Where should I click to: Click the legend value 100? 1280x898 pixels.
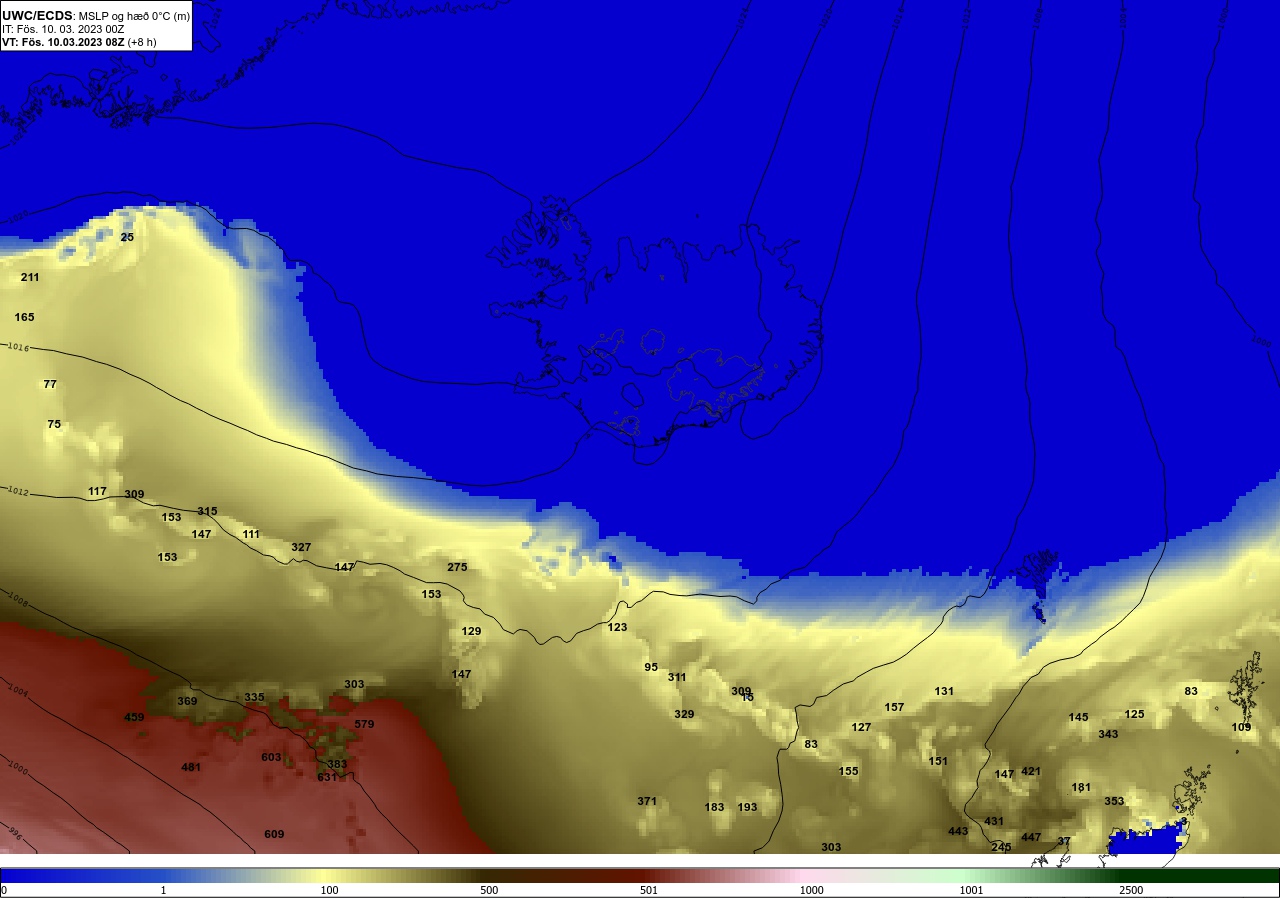tap(329, 890)
